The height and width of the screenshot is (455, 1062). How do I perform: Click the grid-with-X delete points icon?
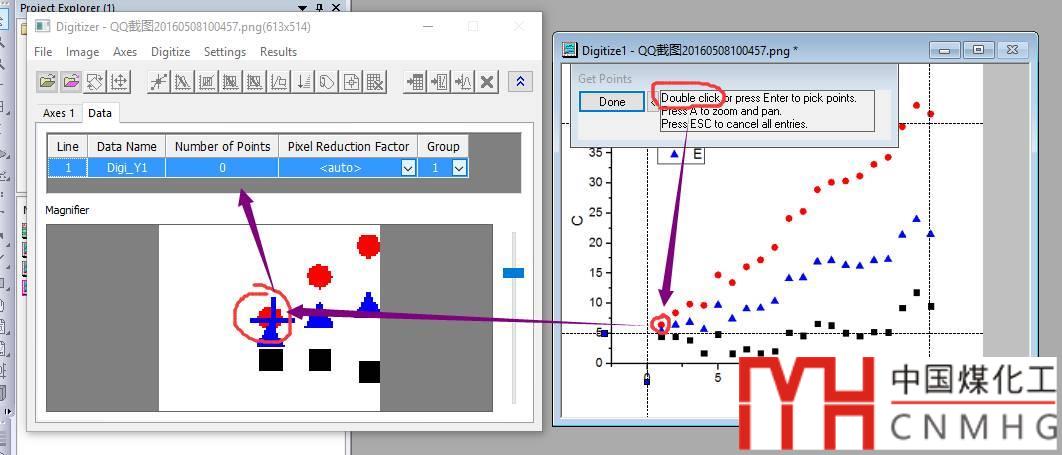[x=375, y=82]
